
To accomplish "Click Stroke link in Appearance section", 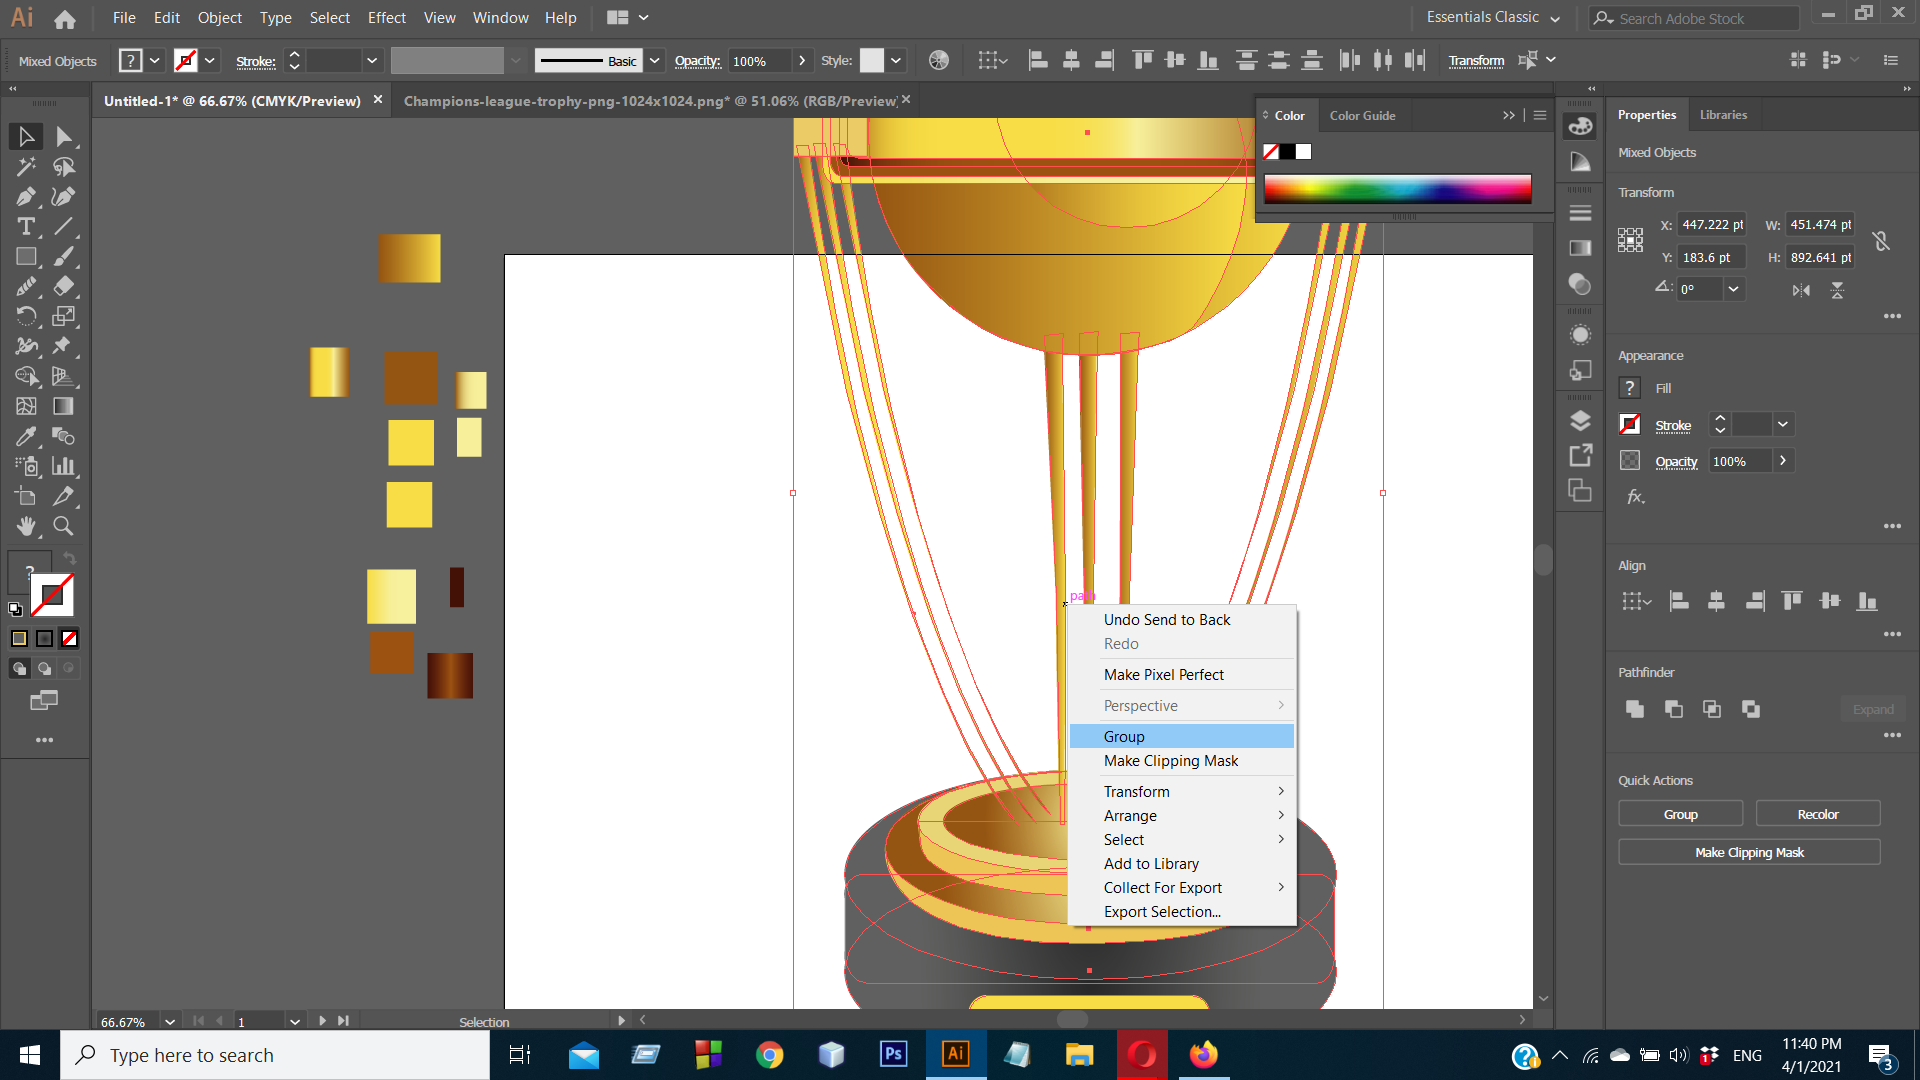I will pyautogui.click(x=1672, y=425).
